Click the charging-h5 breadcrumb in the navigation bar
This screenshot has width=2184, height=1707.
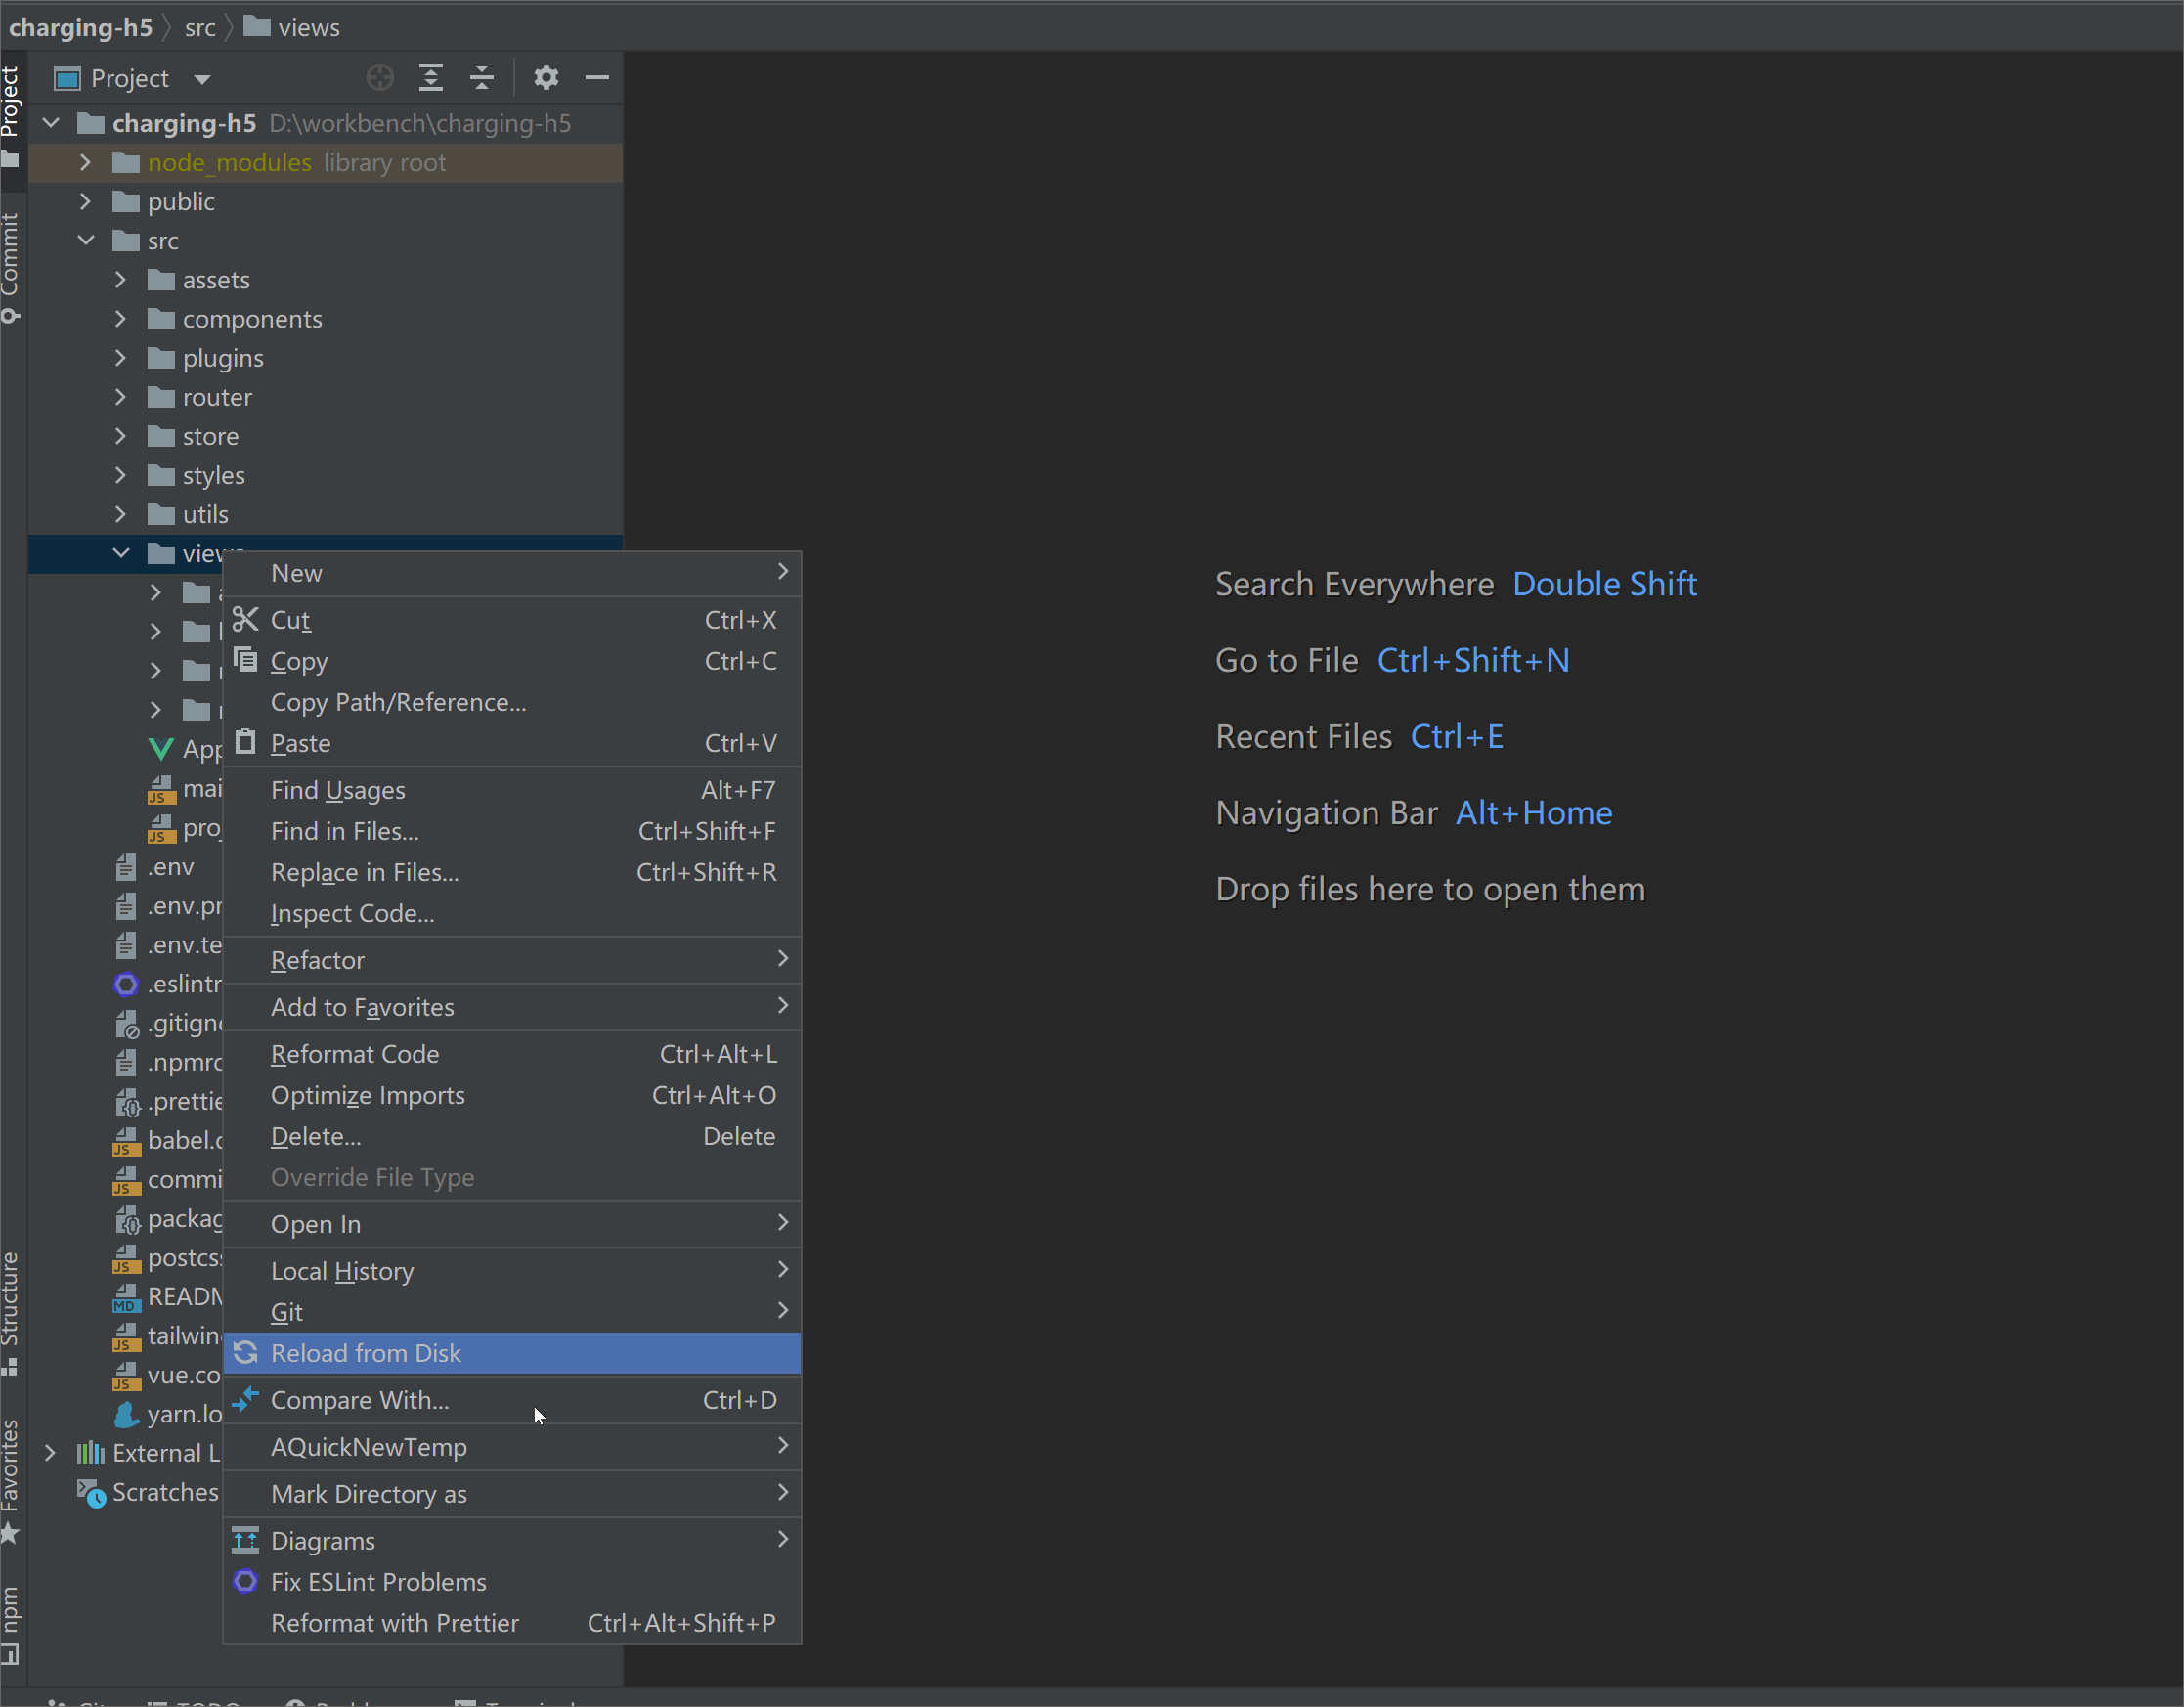coord(81,27)
